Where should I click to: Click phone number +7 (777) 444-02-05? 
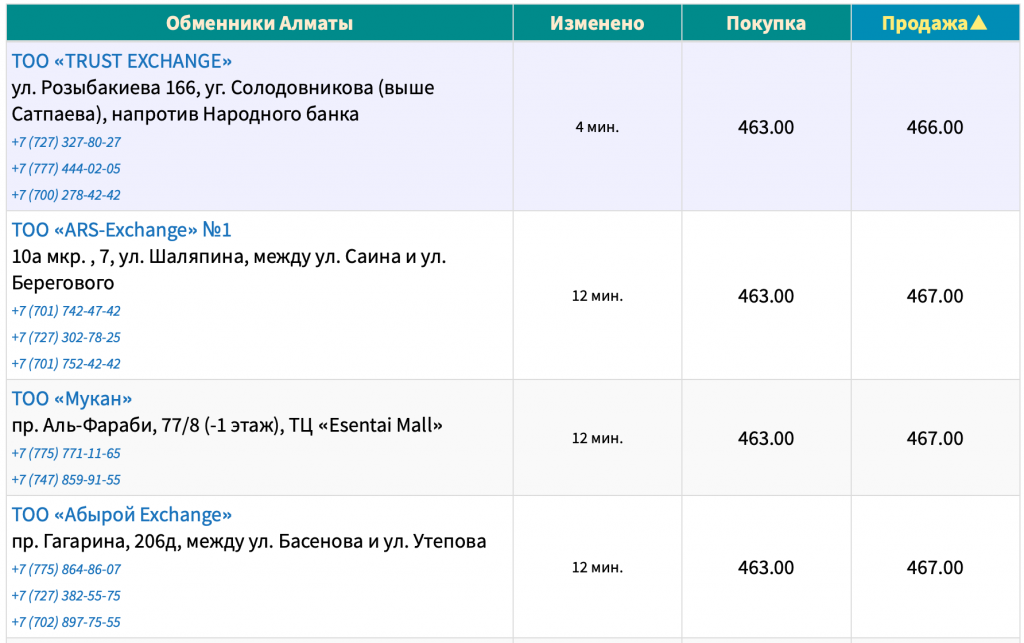66,168
